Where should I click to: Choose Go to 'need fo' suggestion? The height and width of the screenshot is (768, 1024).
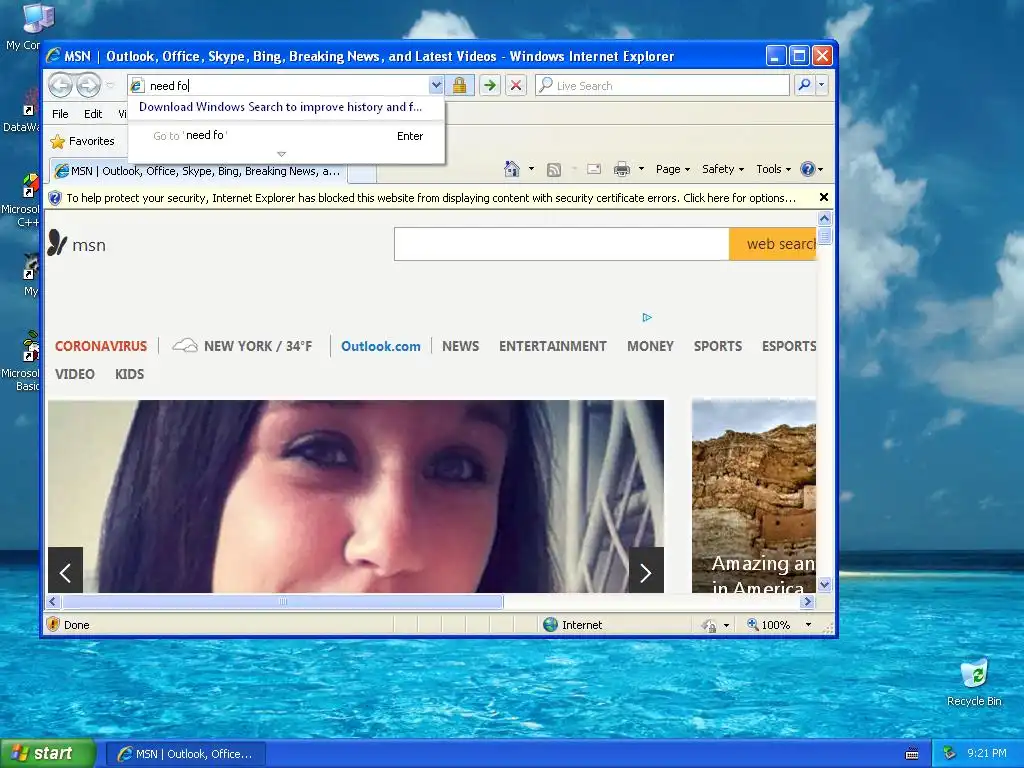[287, 136]
